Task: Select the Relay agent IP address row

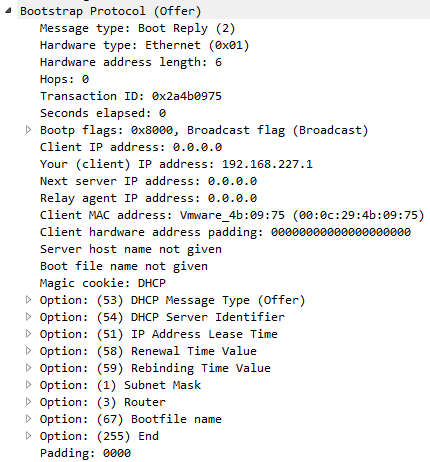Action: pos(148,198)
